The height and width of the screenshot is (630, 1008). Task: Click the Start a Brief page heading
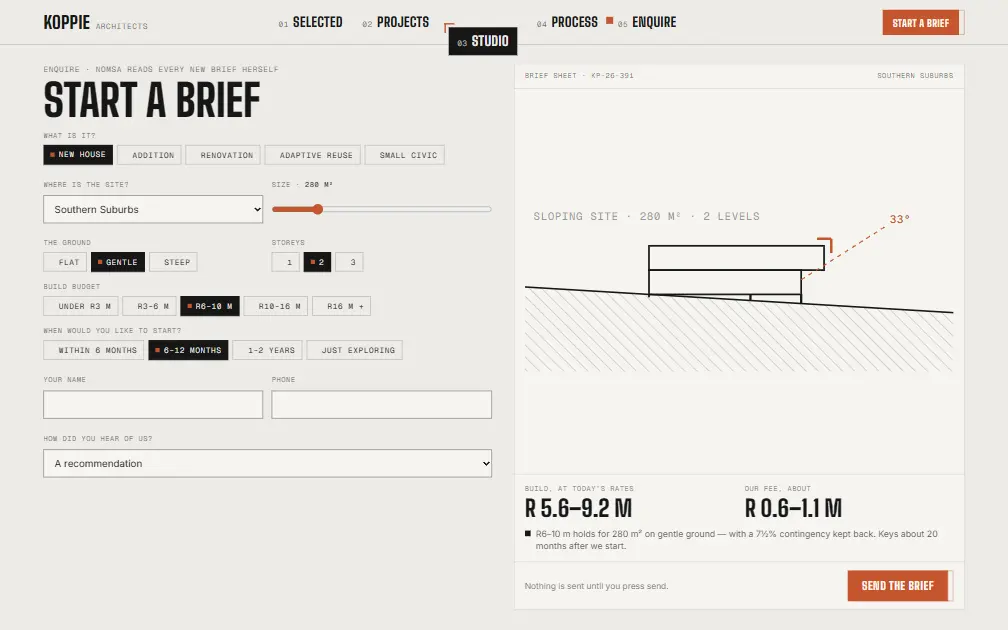pos(152,100)
